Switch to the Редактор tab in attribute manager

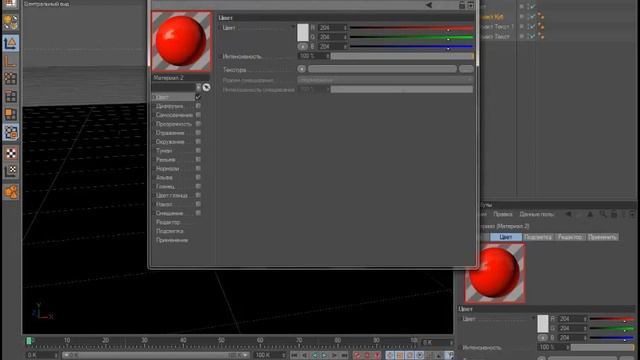570,237
